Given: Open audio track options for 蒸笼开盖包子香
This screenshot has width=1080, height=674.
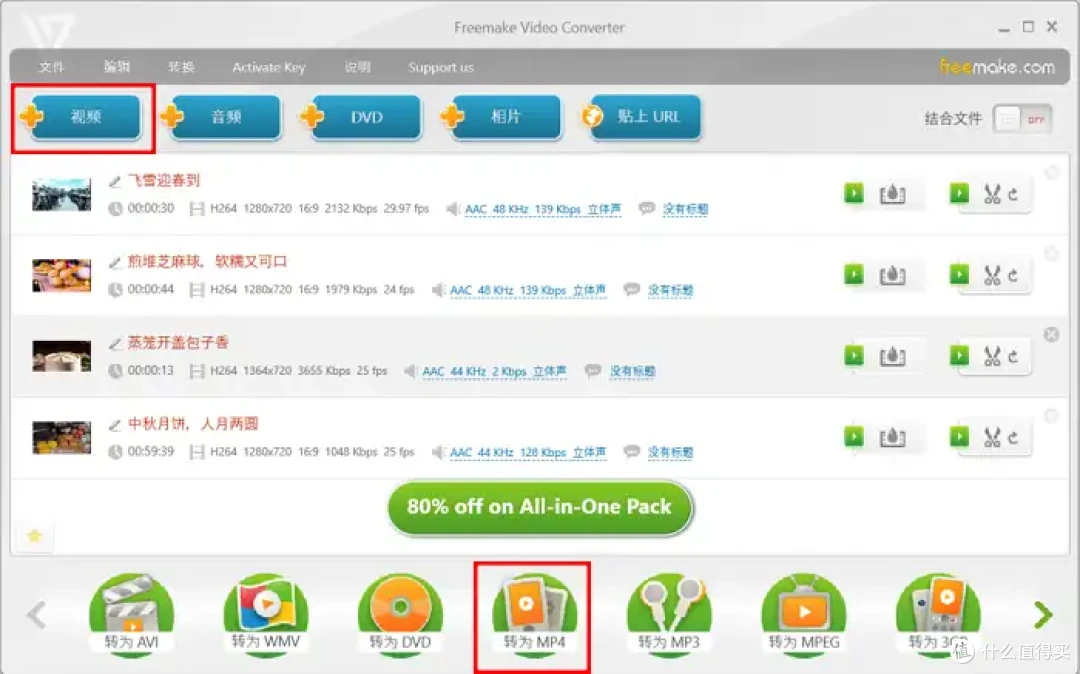Looking at the screenshot, I should click(x=494, y=372).
